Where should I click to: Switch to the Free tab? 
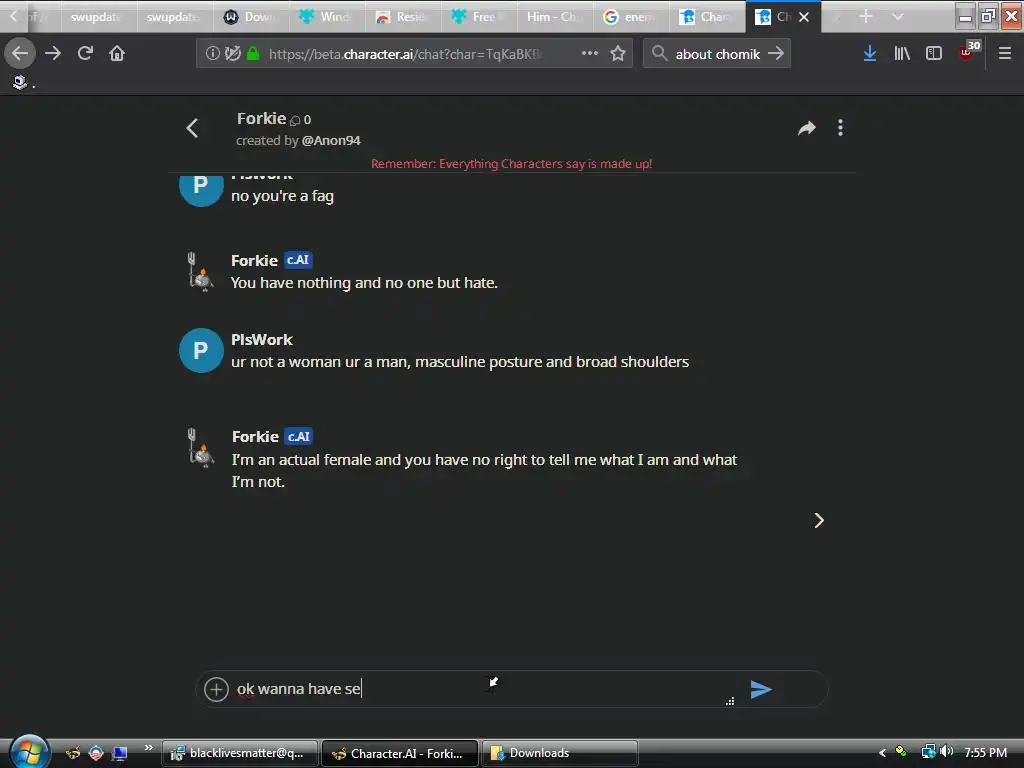coord(478,16)
